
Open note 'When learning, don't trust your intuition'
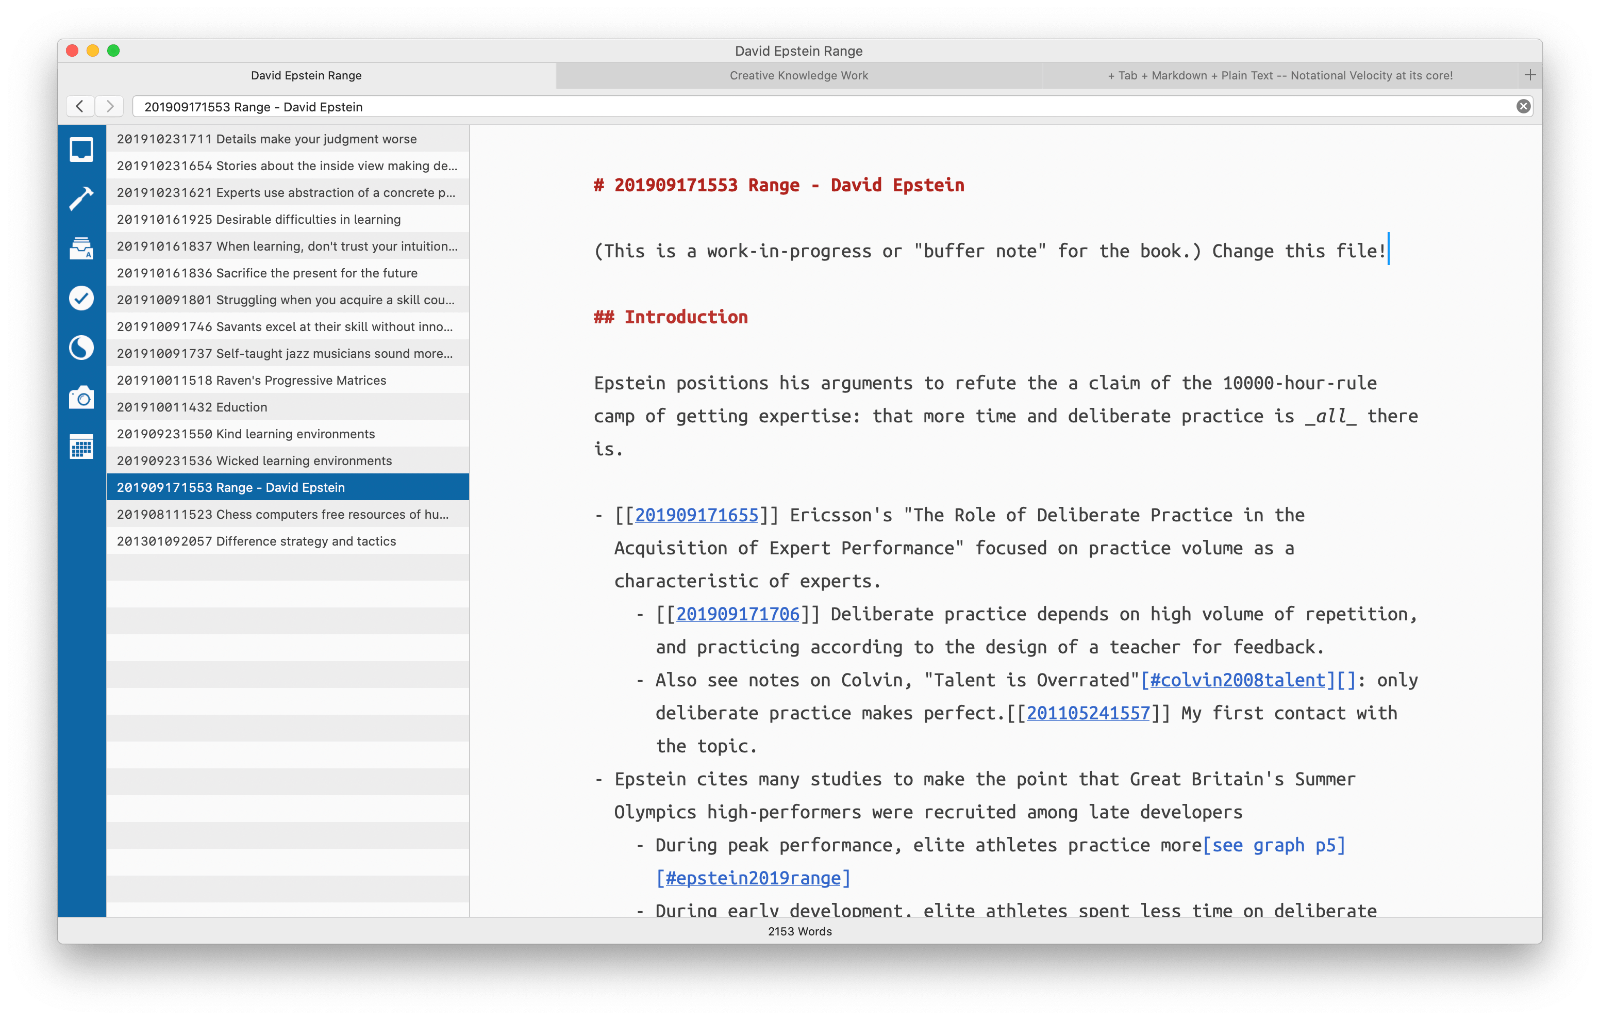tap(288, 246)
